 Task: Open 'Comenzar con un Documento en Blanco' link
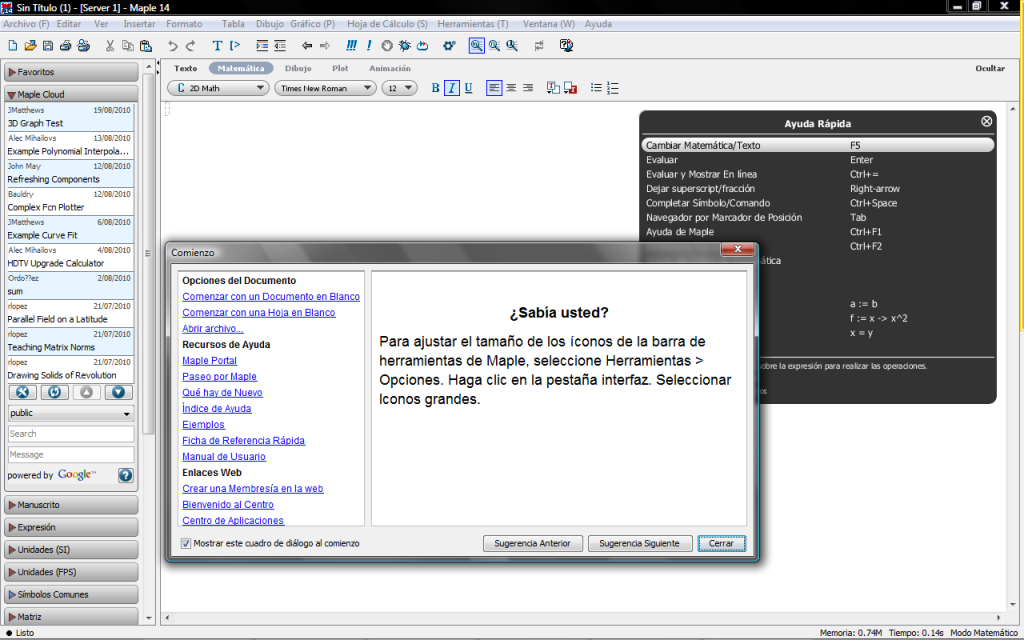point(271,296)
